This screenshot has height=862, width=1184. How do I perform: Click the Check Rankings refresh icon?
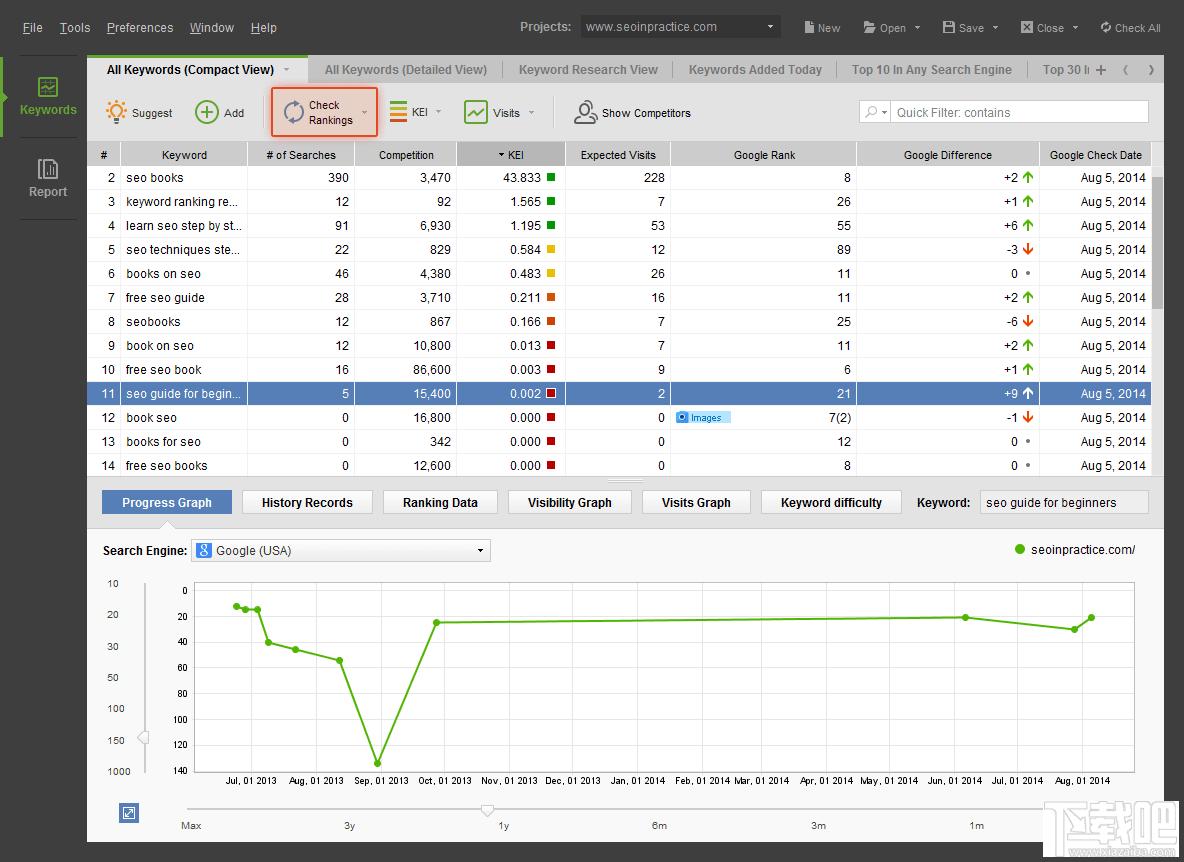(x=294, y=112)
